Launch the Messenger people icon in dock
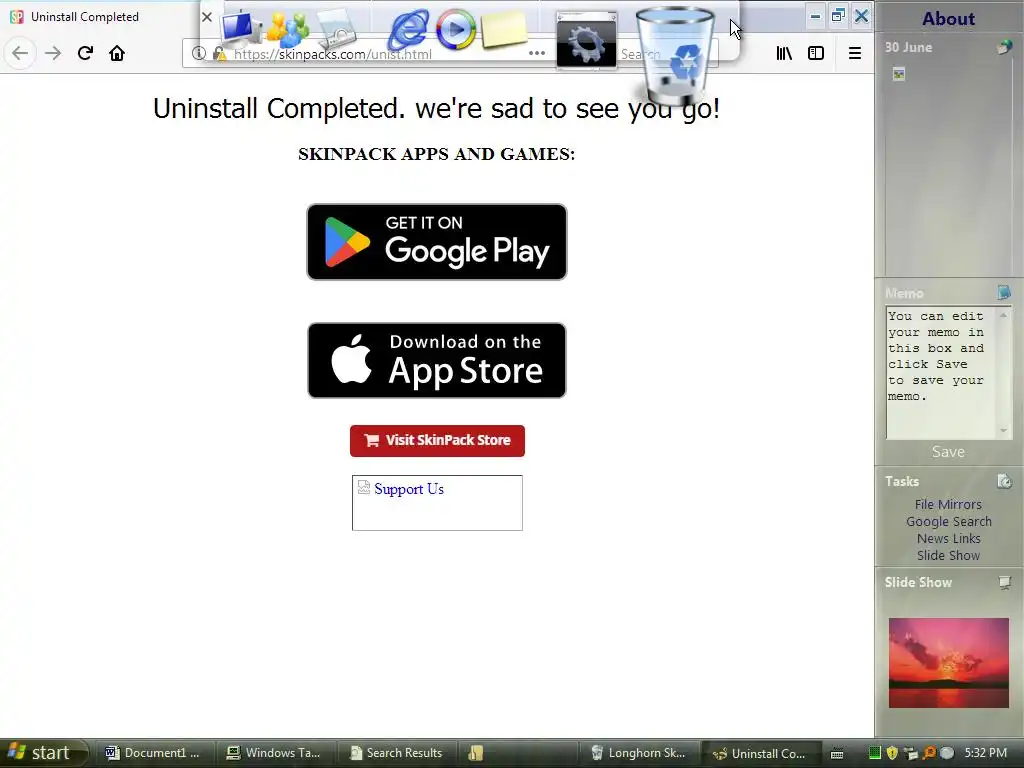This screenshot has height=768, width=1024. click(x=288, y=30)
